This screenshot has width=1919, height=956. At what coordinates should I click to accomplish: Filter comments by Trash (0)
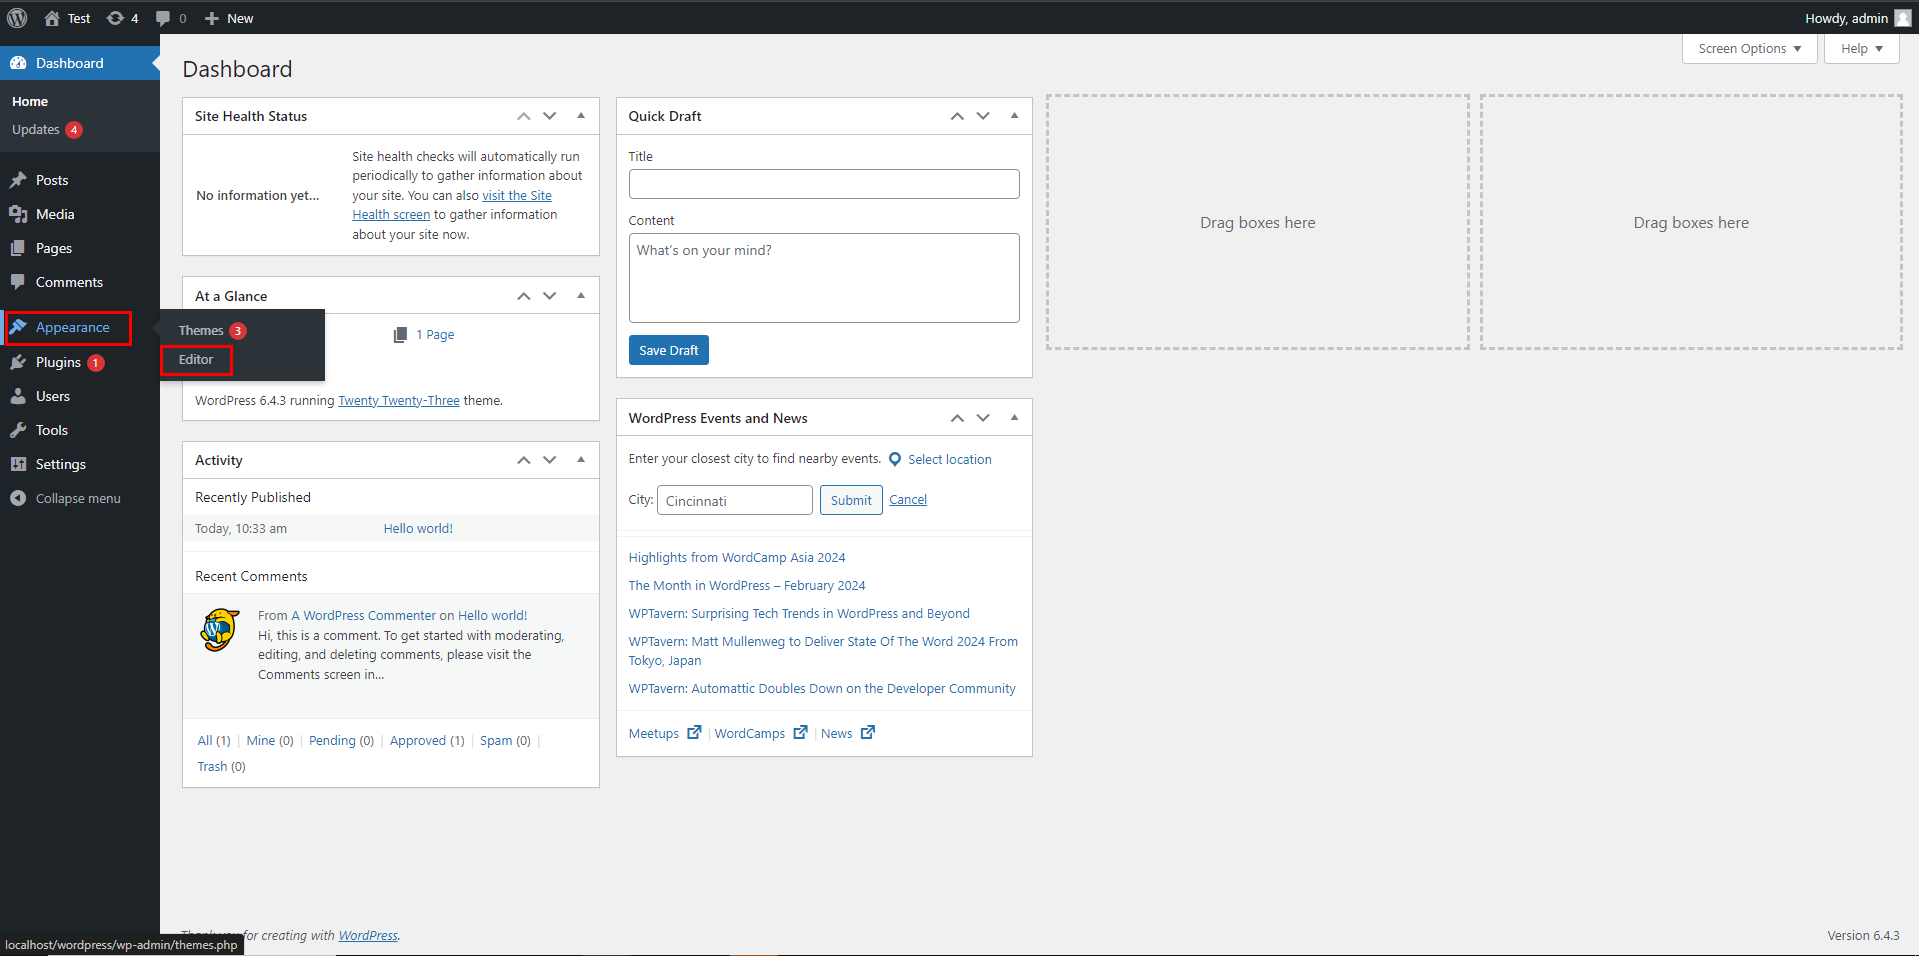pyautogui.click(x=221, y=767)
